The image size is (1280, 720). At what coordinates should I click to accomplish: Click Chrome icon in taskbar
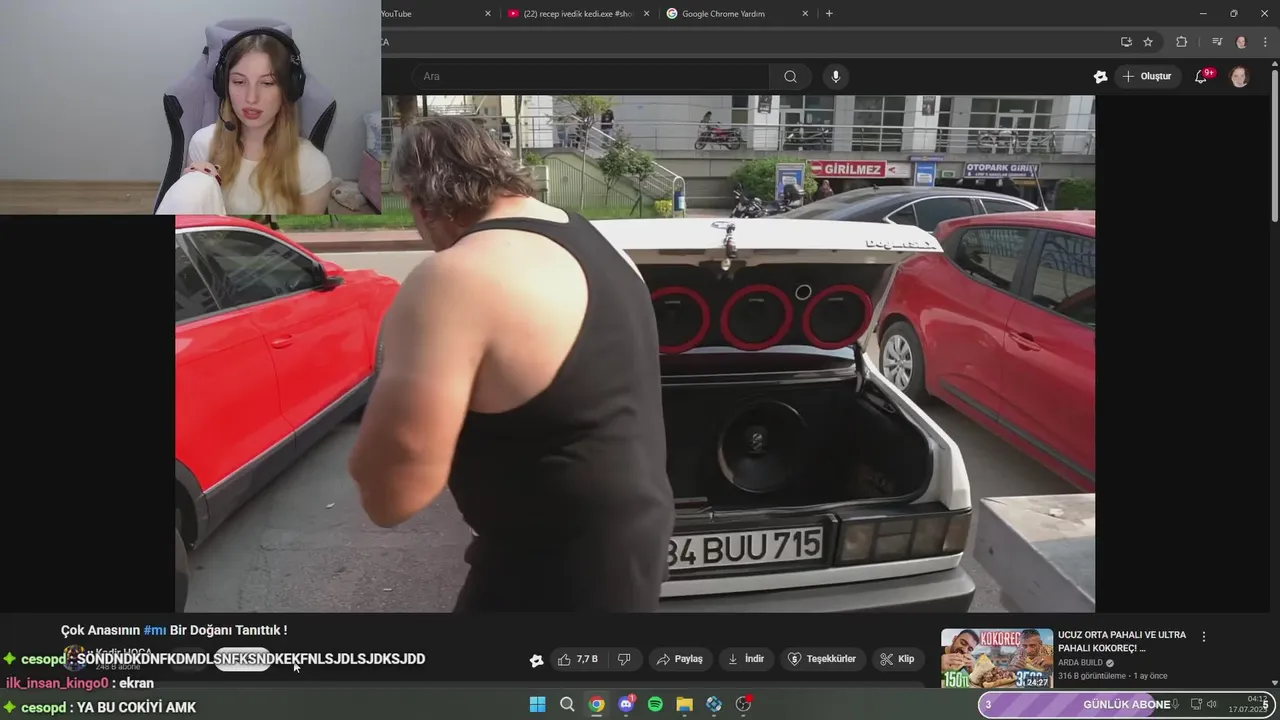coord(596,704)
